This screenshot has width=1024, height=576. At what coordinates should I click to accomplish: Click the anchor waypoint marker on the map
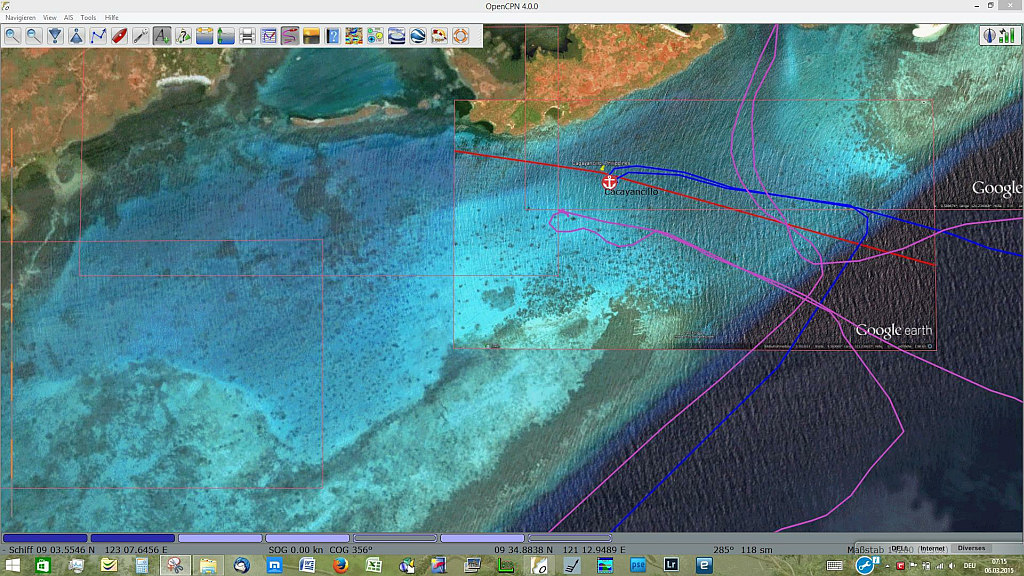point(609,181)
